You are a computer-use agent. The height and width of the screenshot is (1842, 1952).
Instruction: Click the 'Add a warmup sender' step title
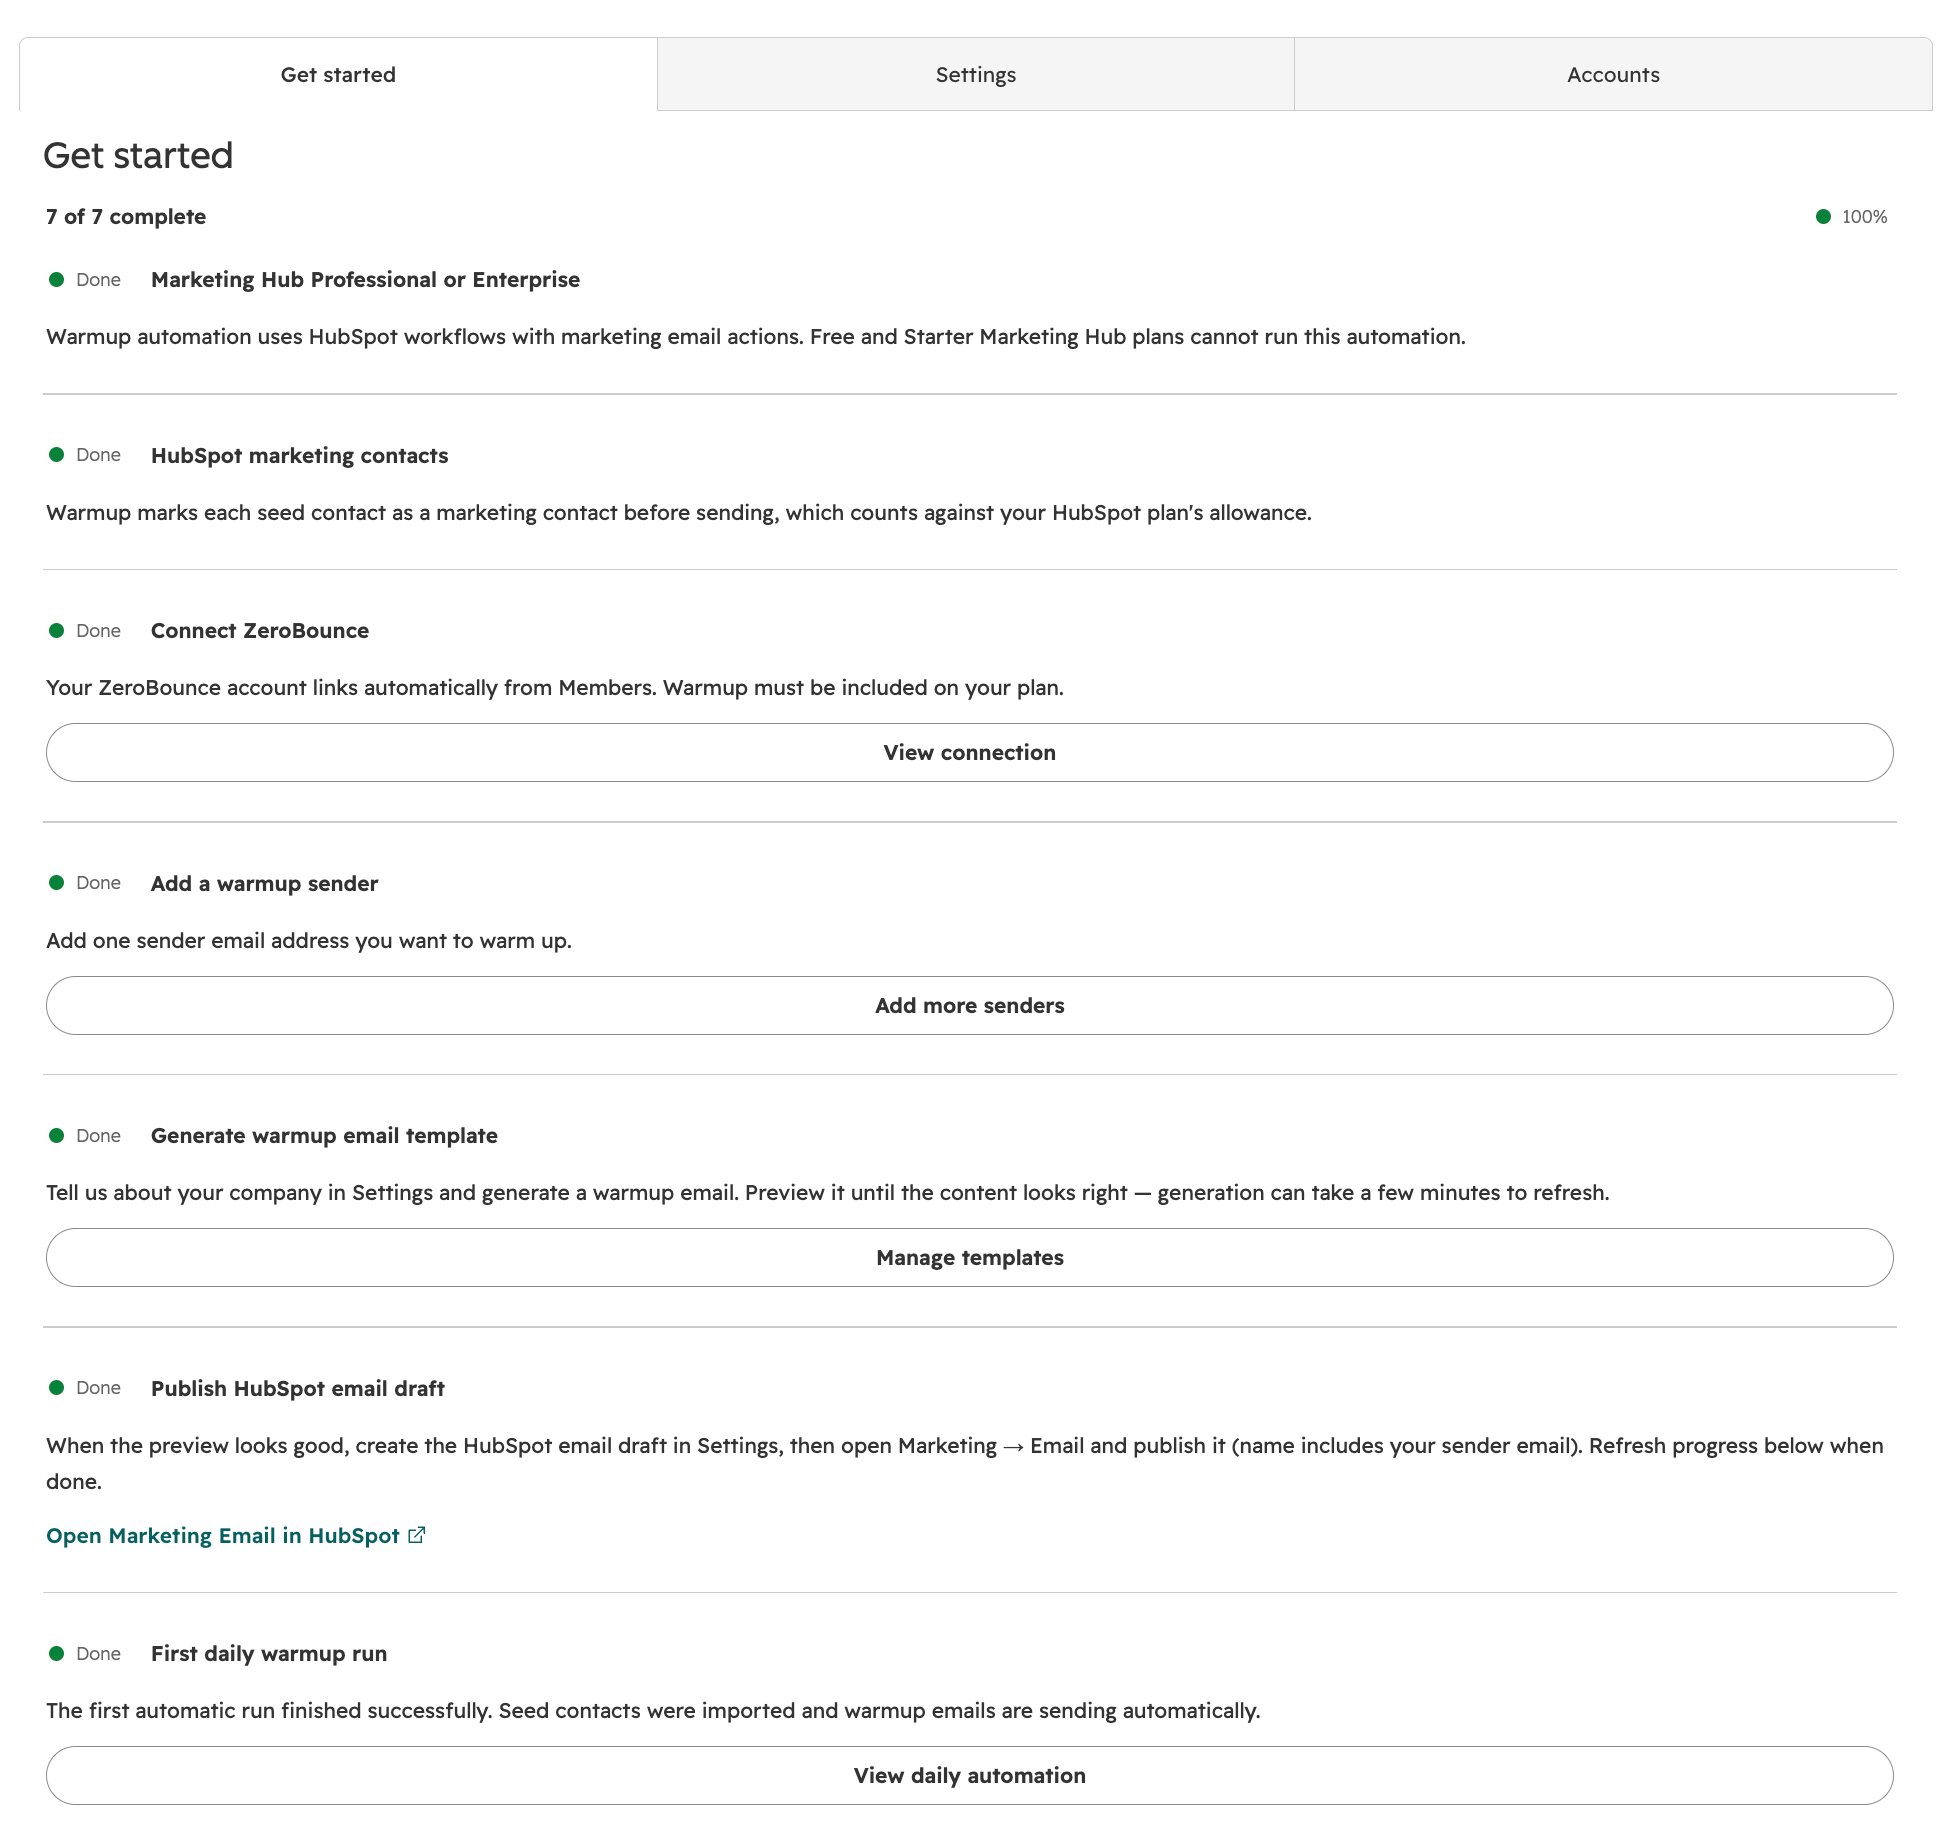tap(264, 884)
